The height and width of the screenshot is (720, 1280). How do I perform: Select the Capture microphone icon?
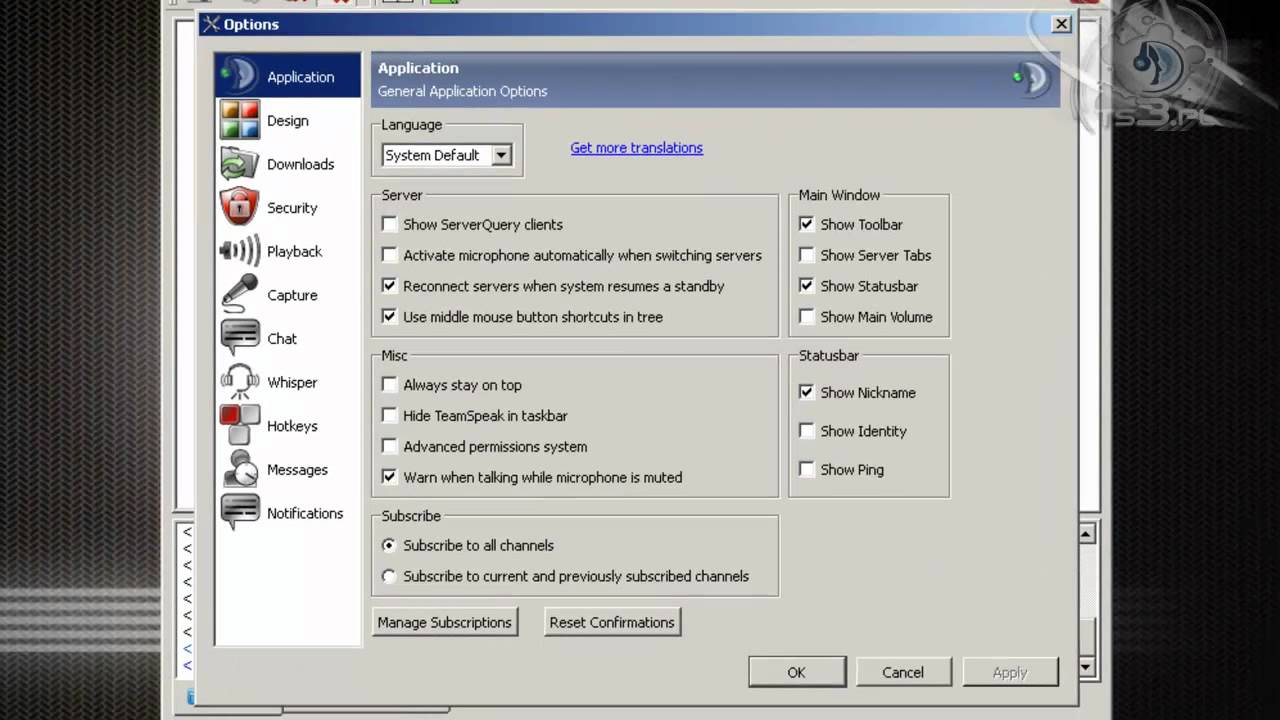[239, 295]
